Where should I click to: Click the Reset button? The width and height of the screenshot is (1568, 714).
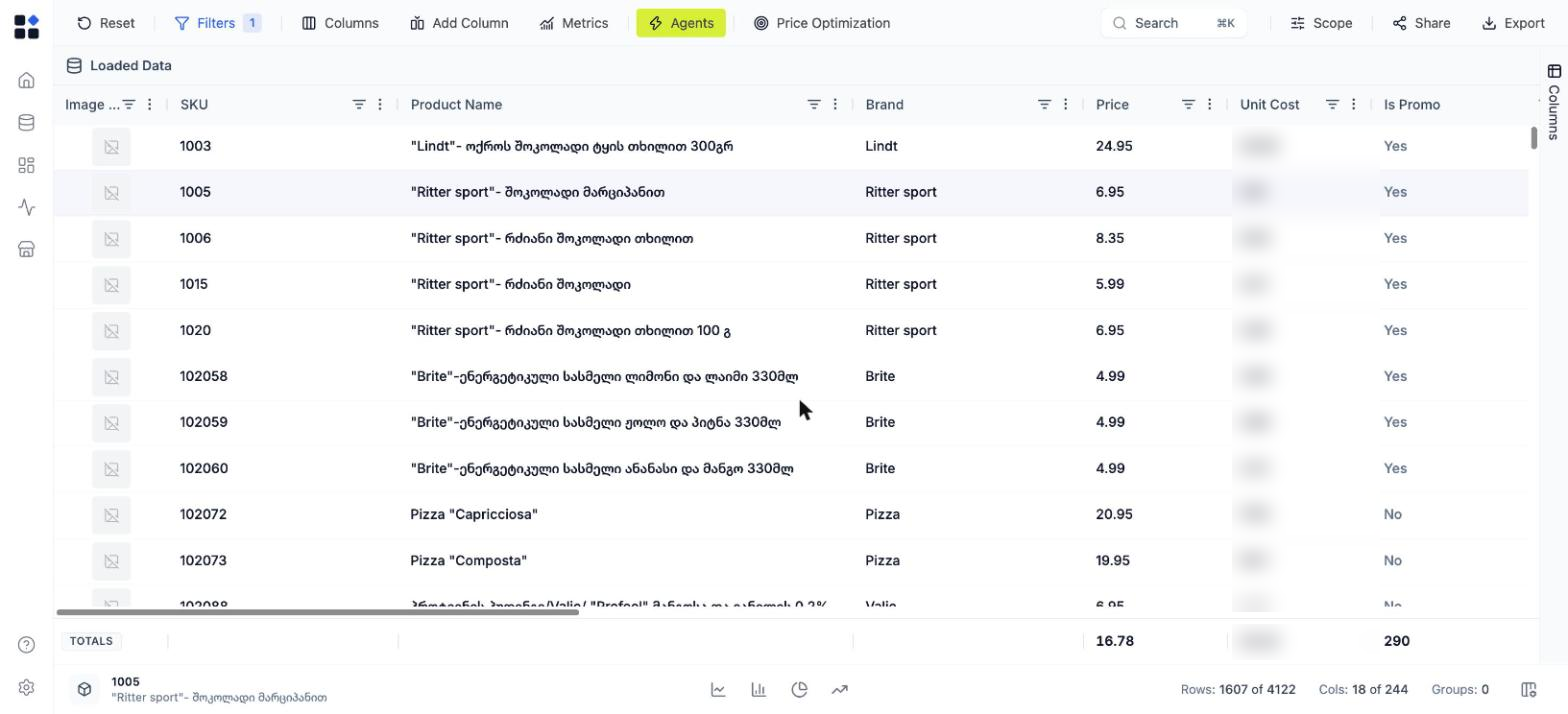click(x=106, y=23)
